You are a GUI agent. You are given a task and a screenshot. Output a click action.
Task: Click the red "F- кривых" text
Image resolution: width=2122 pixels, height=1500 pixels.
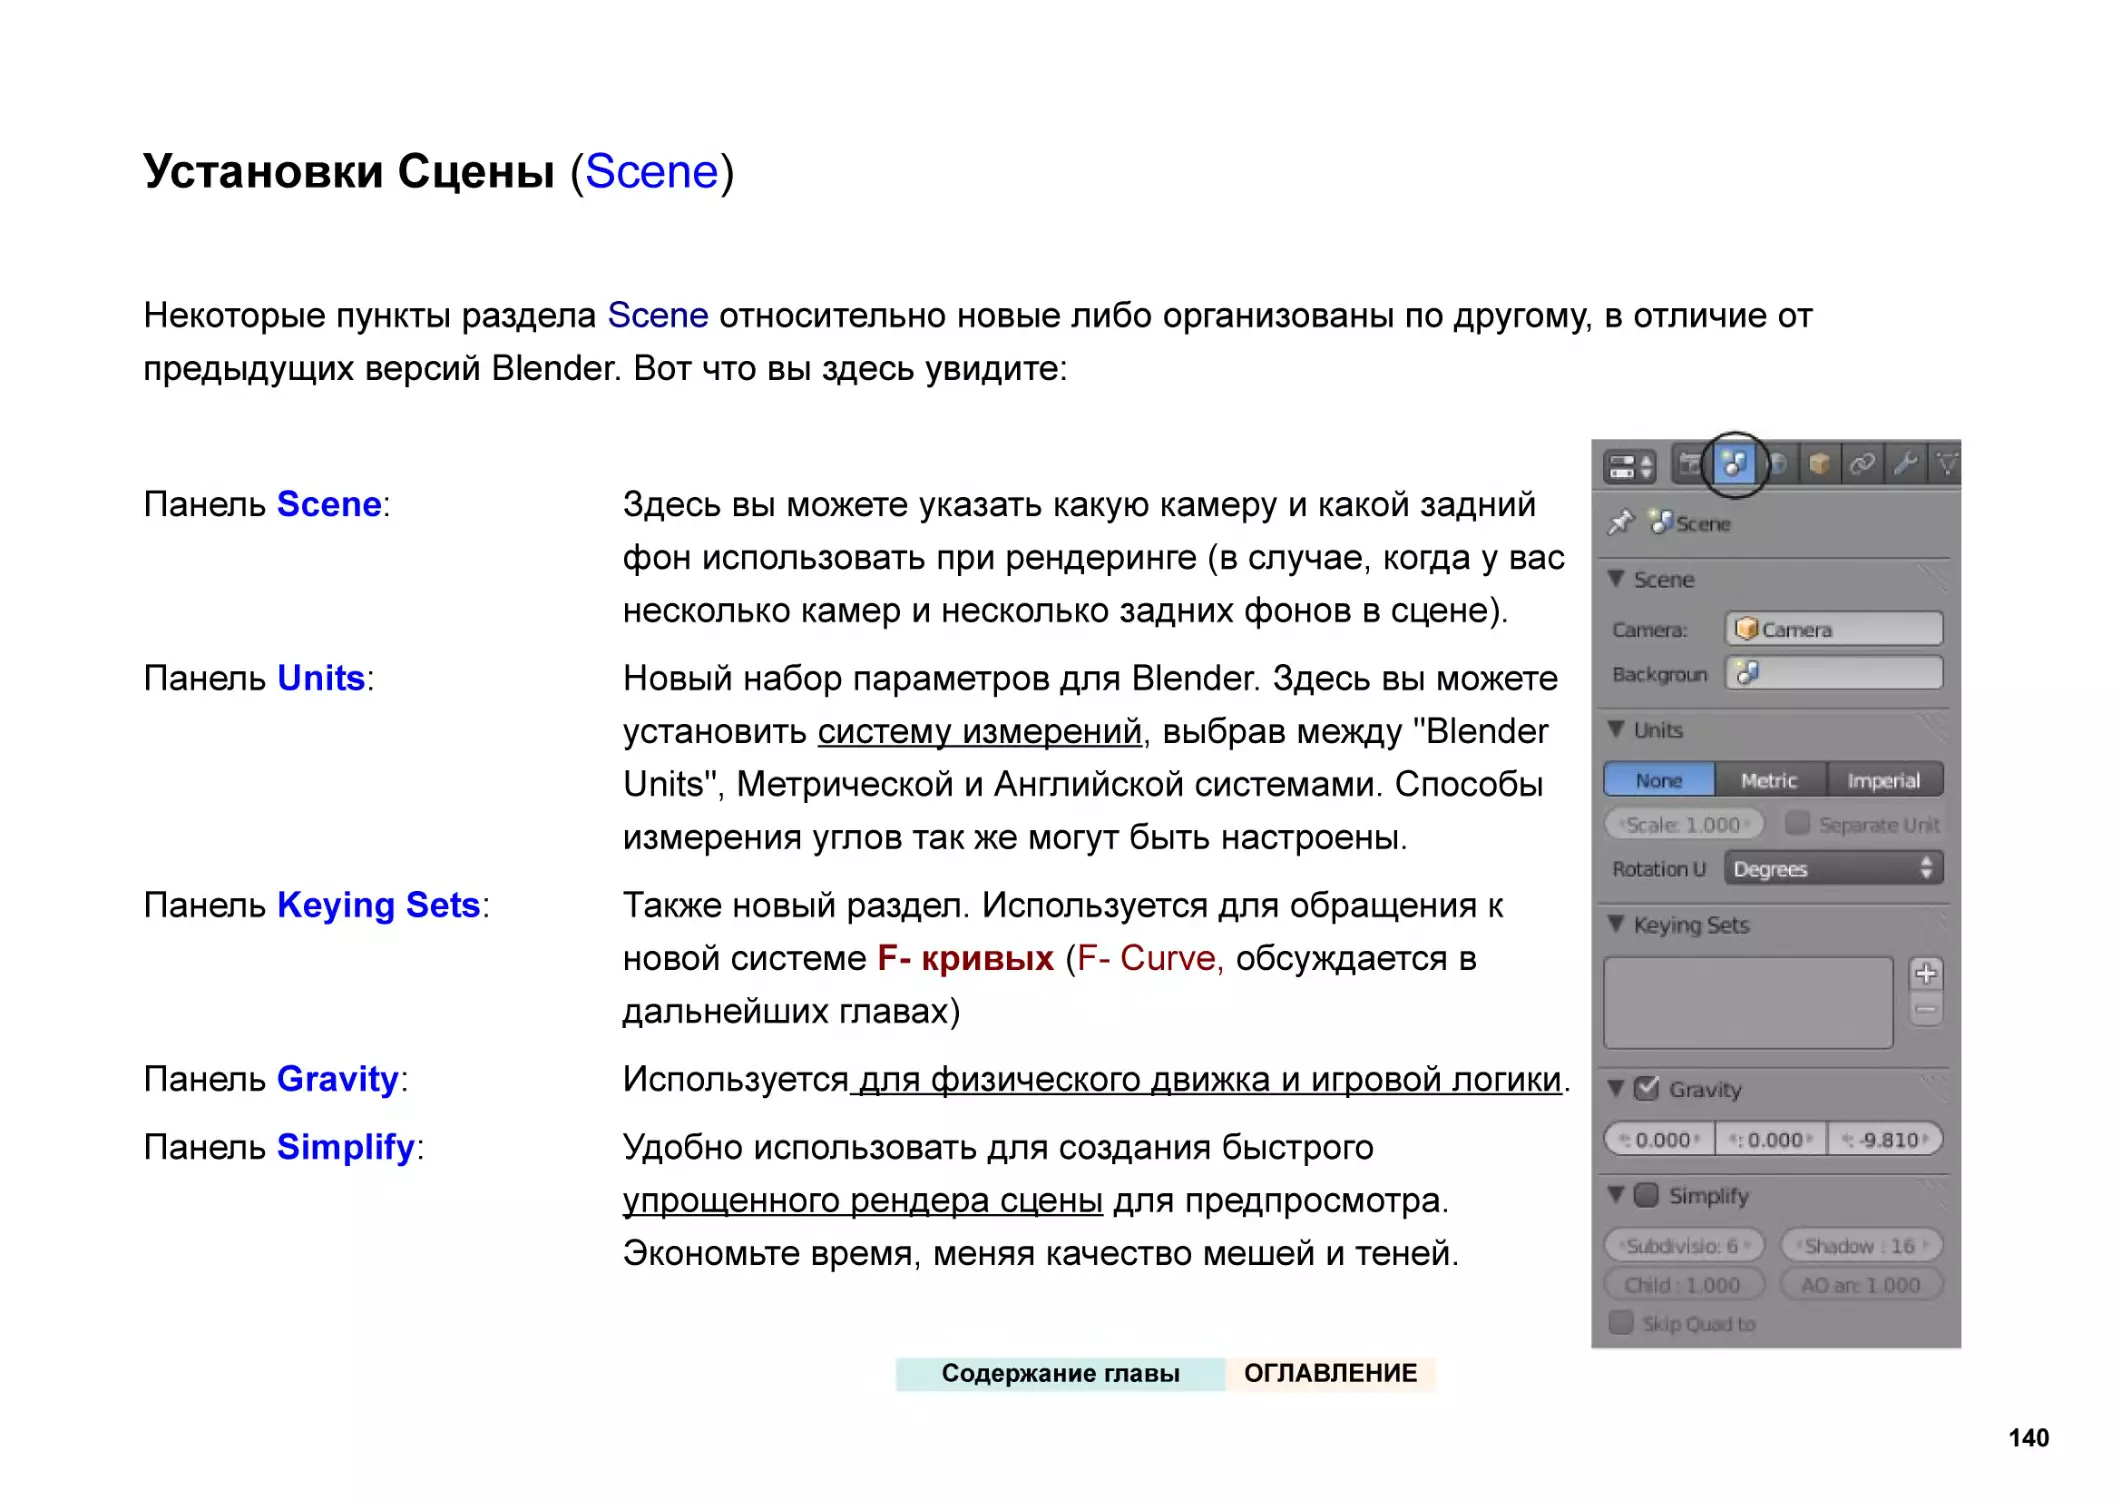966,958
